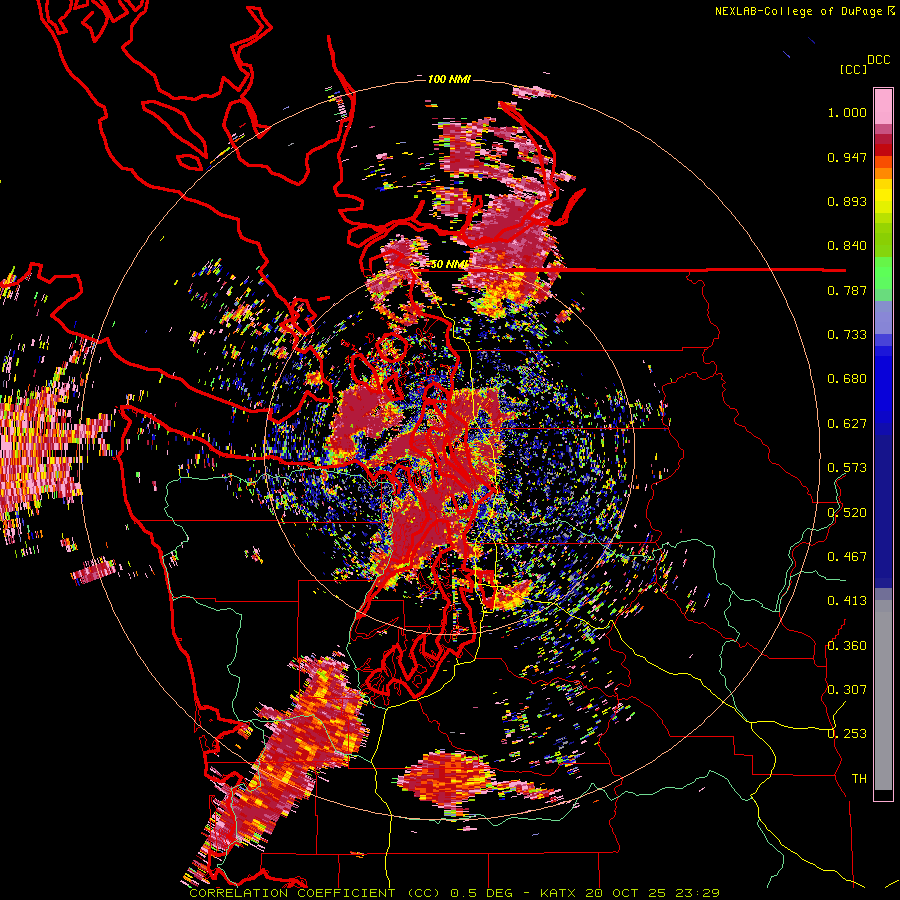Click the 0.467 value on the color scale

(x=847, y=557)
